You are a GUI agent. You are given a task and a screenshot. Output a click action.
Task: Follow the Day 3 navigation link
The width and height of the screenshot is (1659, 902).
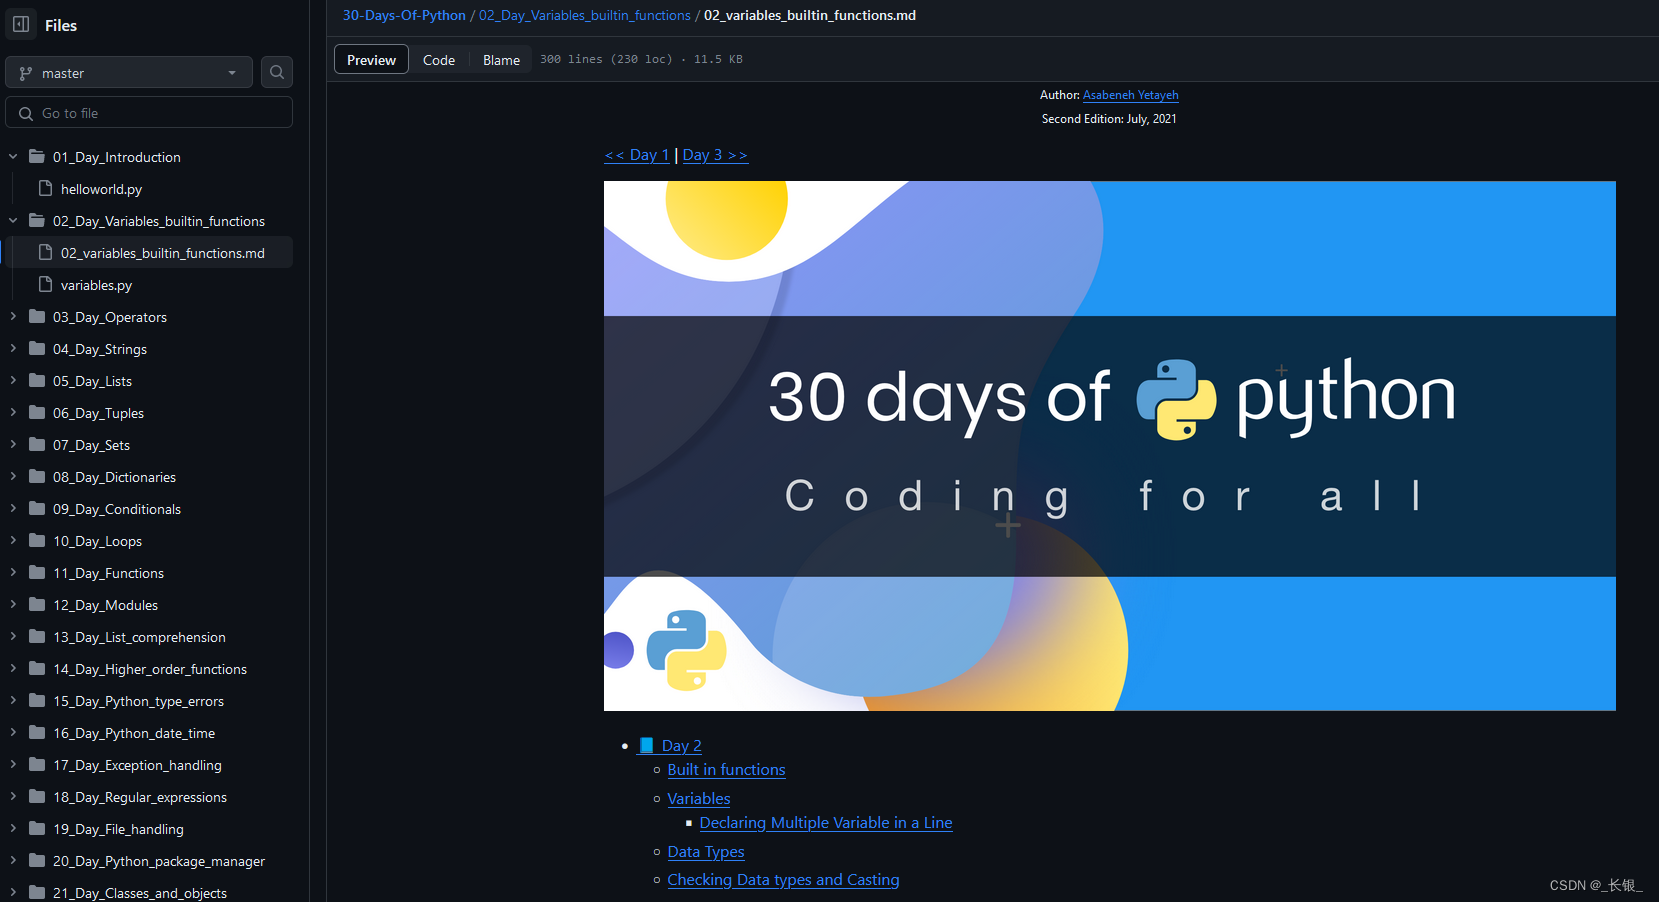[714, 155]
